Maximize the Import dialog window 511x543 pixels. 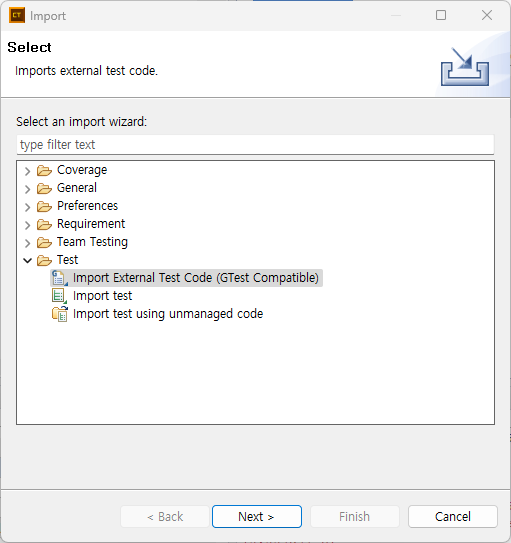(441, 15)
